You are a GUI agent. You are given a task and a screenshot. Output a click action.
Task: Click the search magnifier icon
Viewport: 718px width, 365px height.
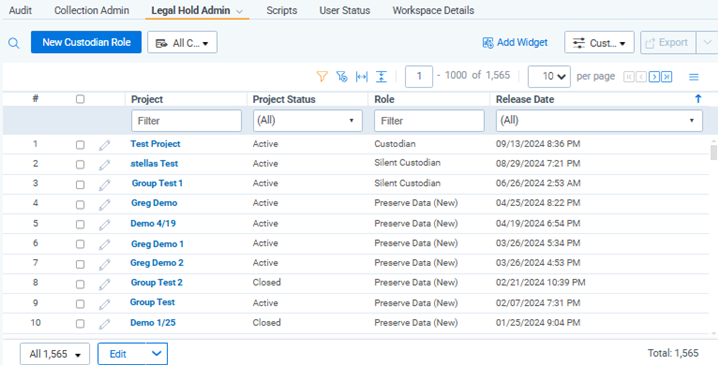click(14, 43)
